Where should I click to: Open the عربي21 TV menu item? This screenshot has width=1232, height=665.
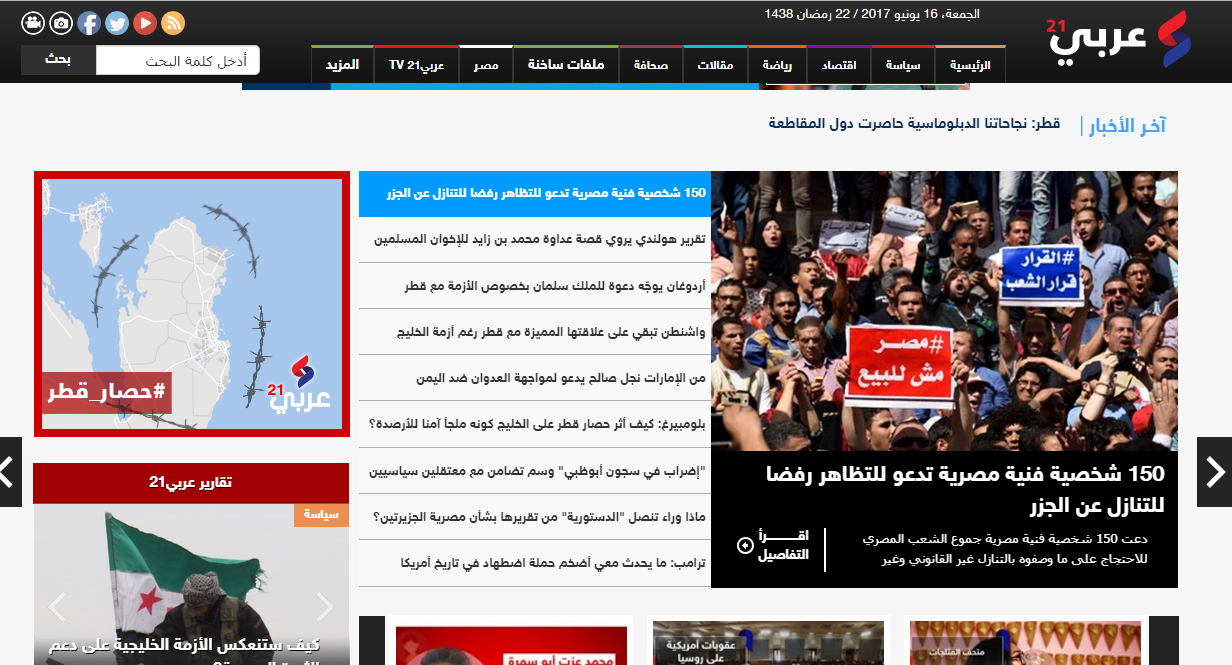point(416,65)
